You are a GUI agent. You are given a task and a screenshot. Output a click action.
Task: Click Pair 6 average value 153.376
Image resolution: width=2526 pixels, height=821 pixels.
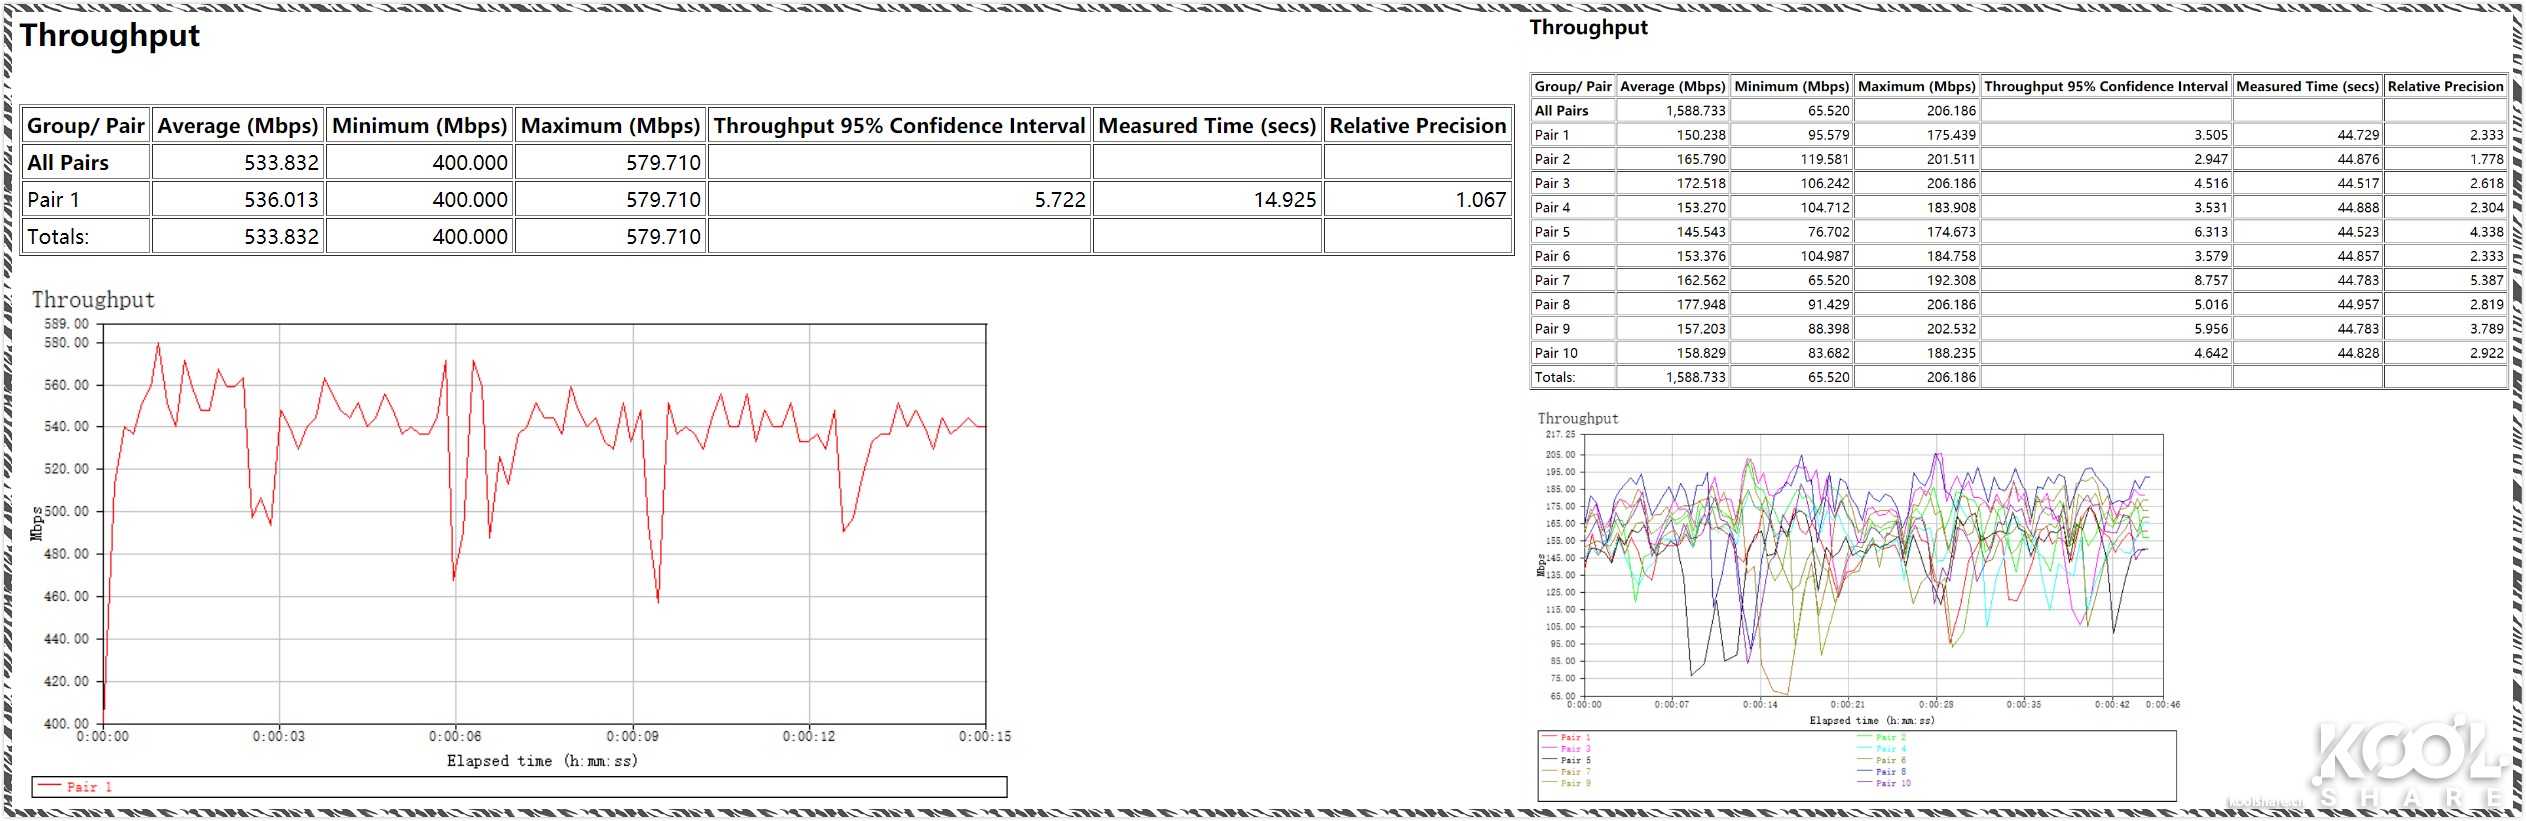point(1701,256)
